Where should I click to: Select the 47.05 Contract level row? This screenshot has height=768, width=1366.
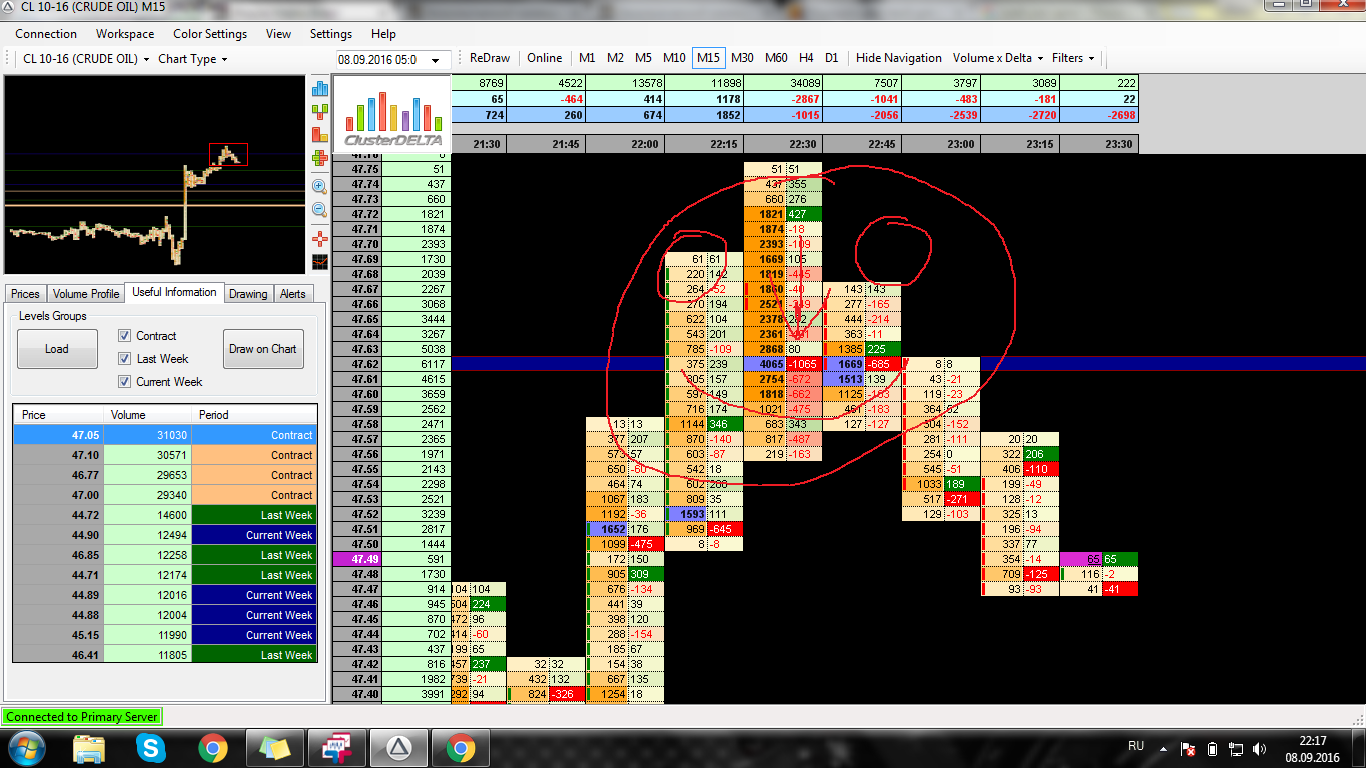(x=165, y=435)
